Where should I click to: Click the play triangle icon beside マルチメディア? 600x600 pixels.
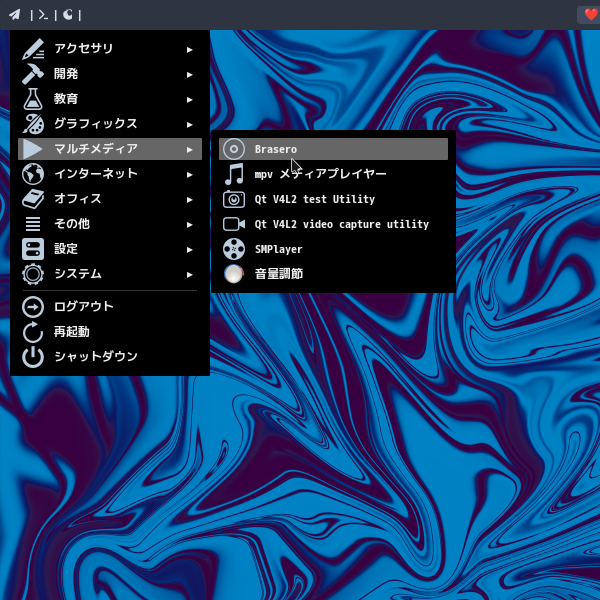pos(33,149)
